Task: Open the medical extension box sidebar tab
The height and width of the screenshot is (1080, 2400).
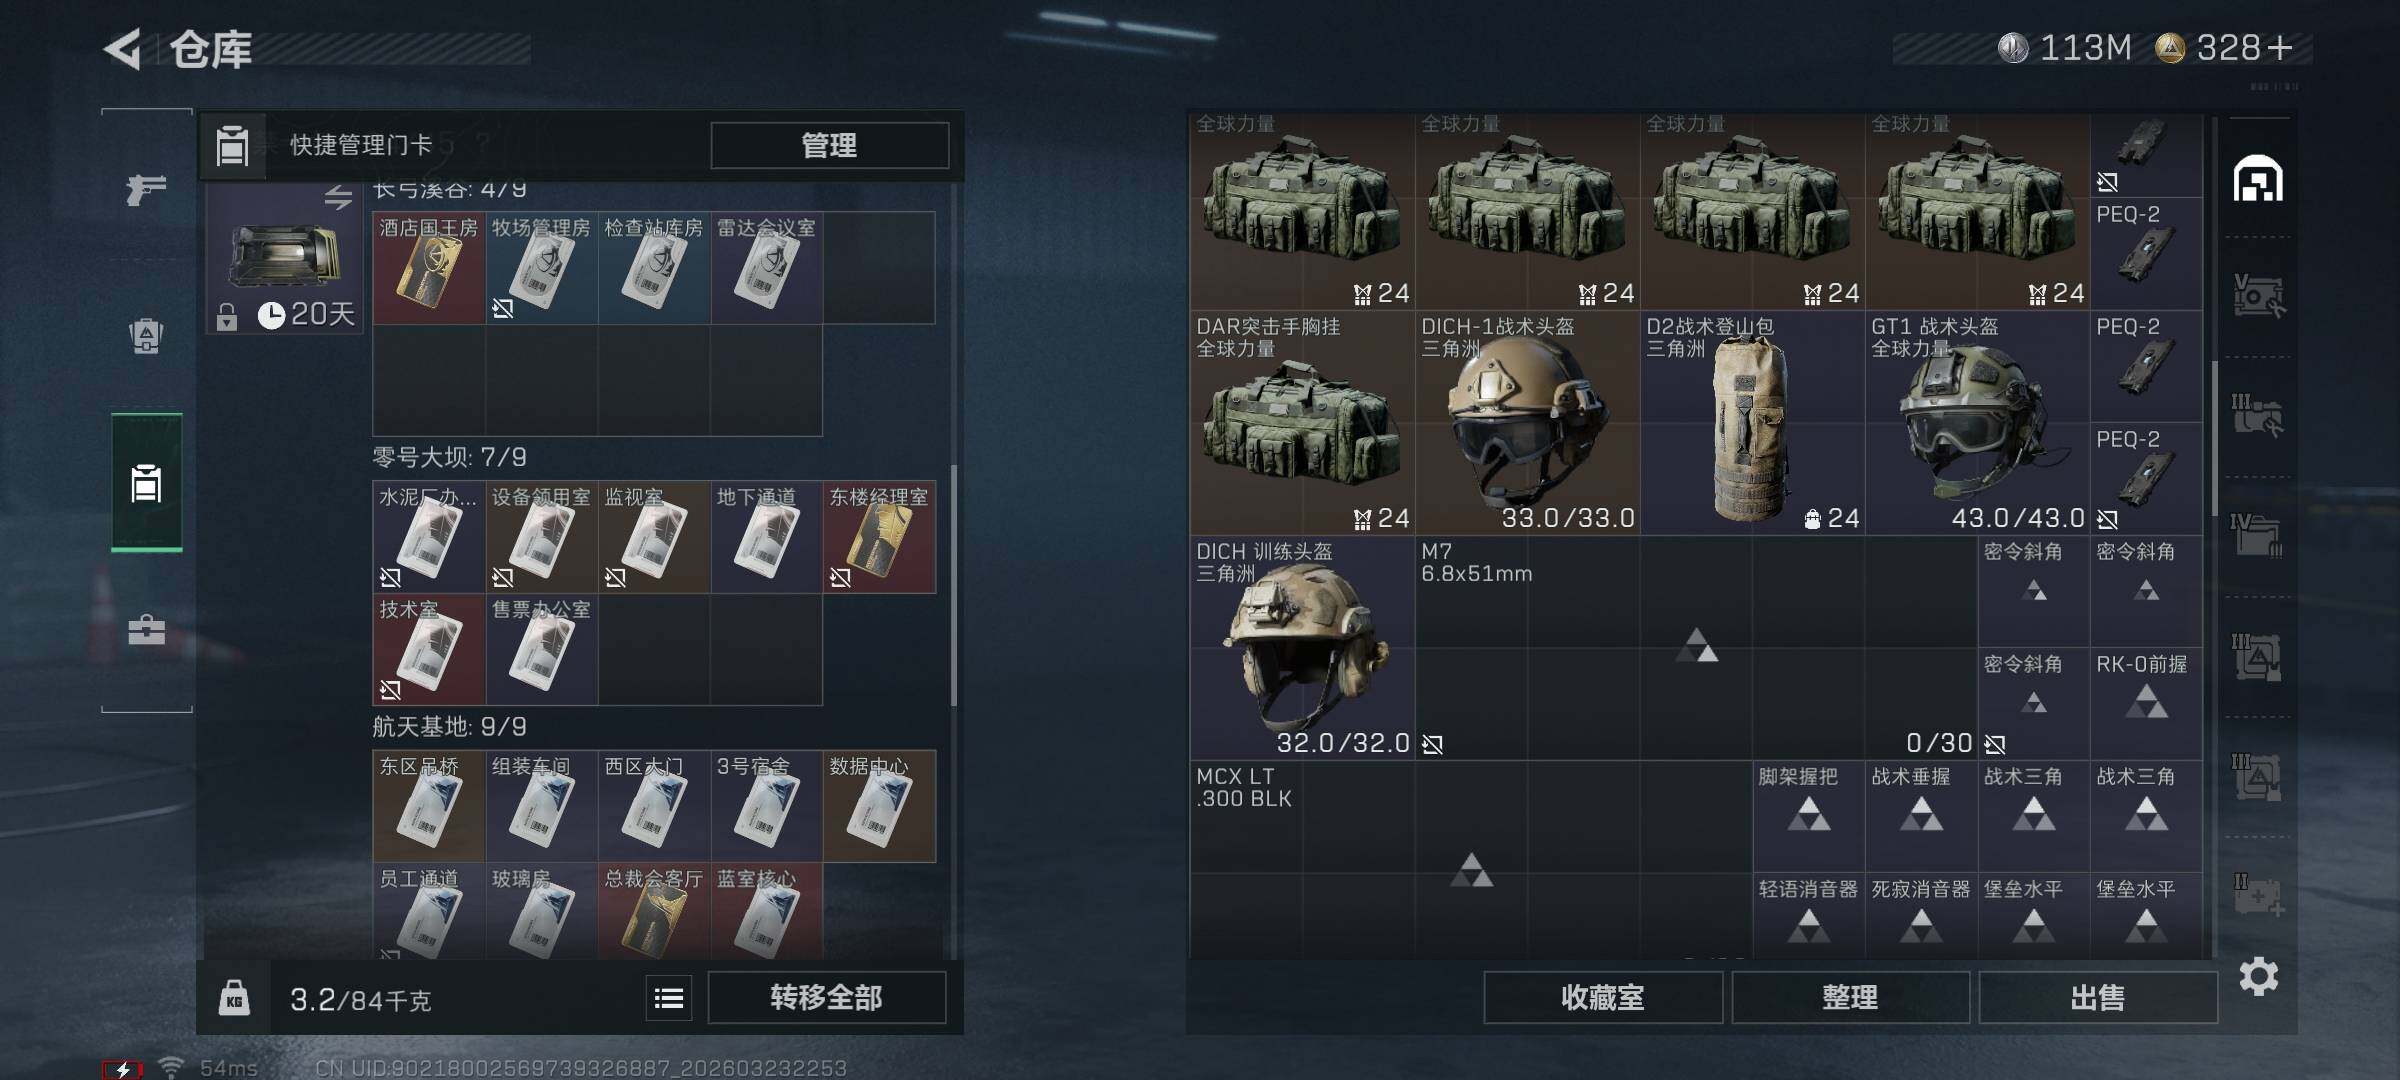Action: [2259, 896]
